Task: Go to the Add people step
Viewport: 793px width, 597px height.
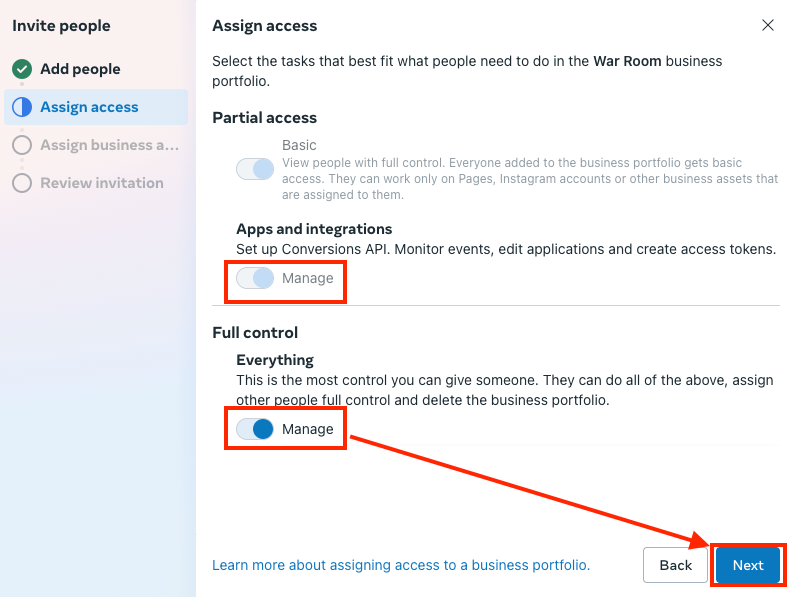Action: pyautogui.click(x=80, y=69)
